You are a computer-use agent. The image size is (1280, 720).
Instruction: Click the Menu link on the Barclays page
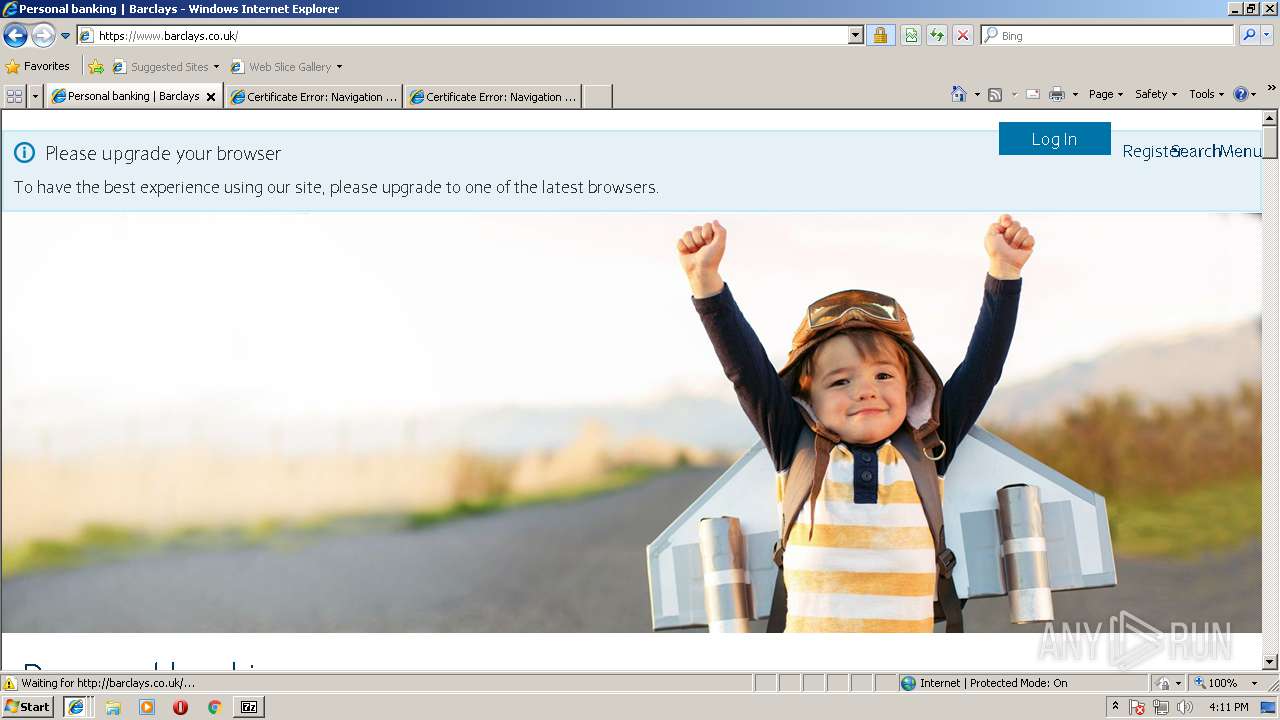[1240, 151]
